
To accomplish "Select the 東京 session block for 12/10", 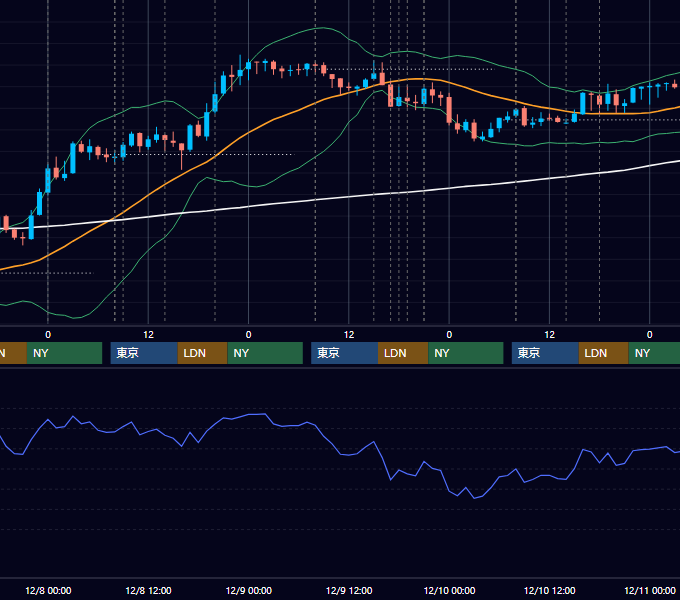I will pos(545,353).
